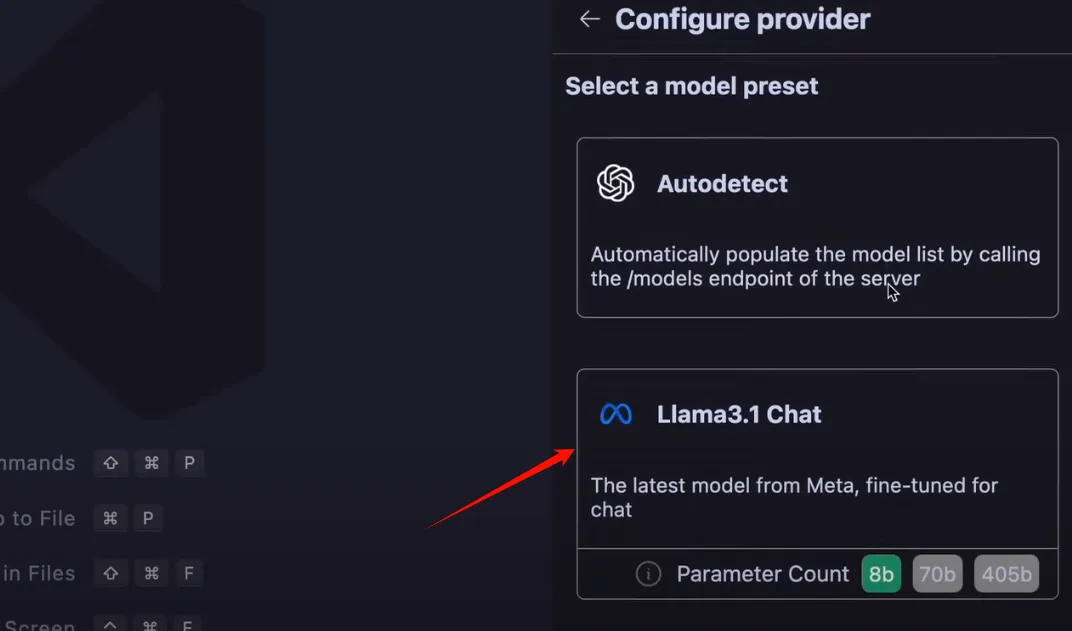
Task: Go back using the left arrow icon
Action: point(589,19)
